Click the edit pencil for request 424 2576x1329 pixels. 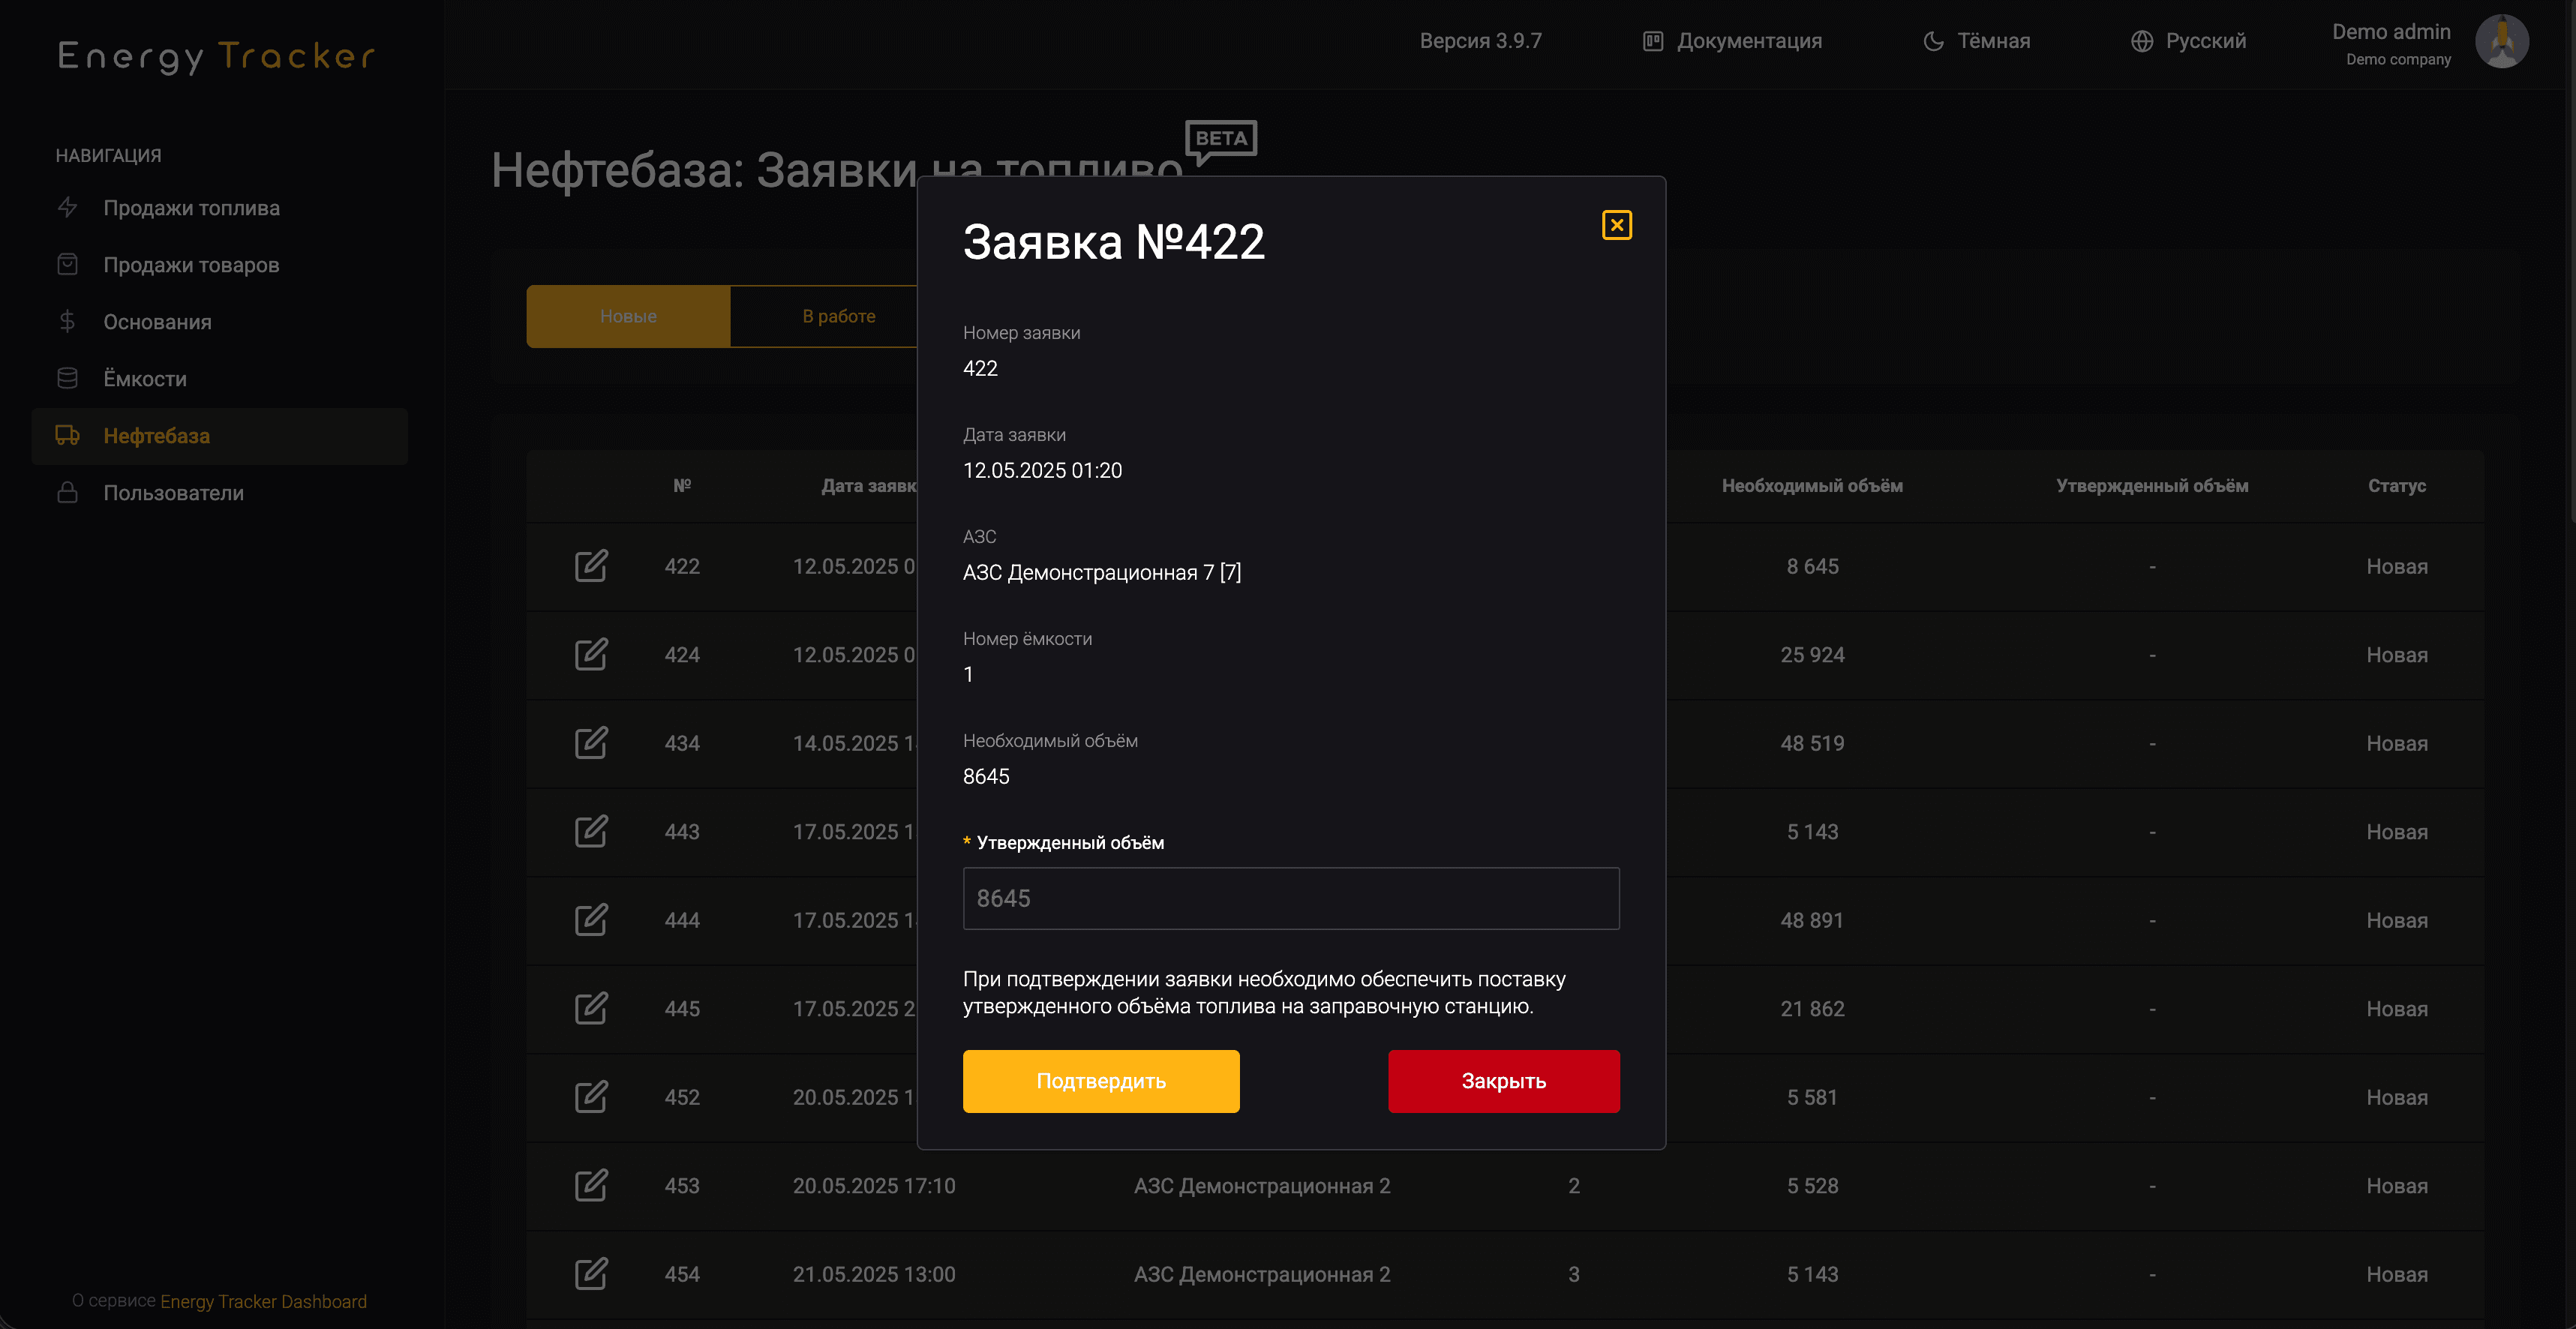point(591,654)
